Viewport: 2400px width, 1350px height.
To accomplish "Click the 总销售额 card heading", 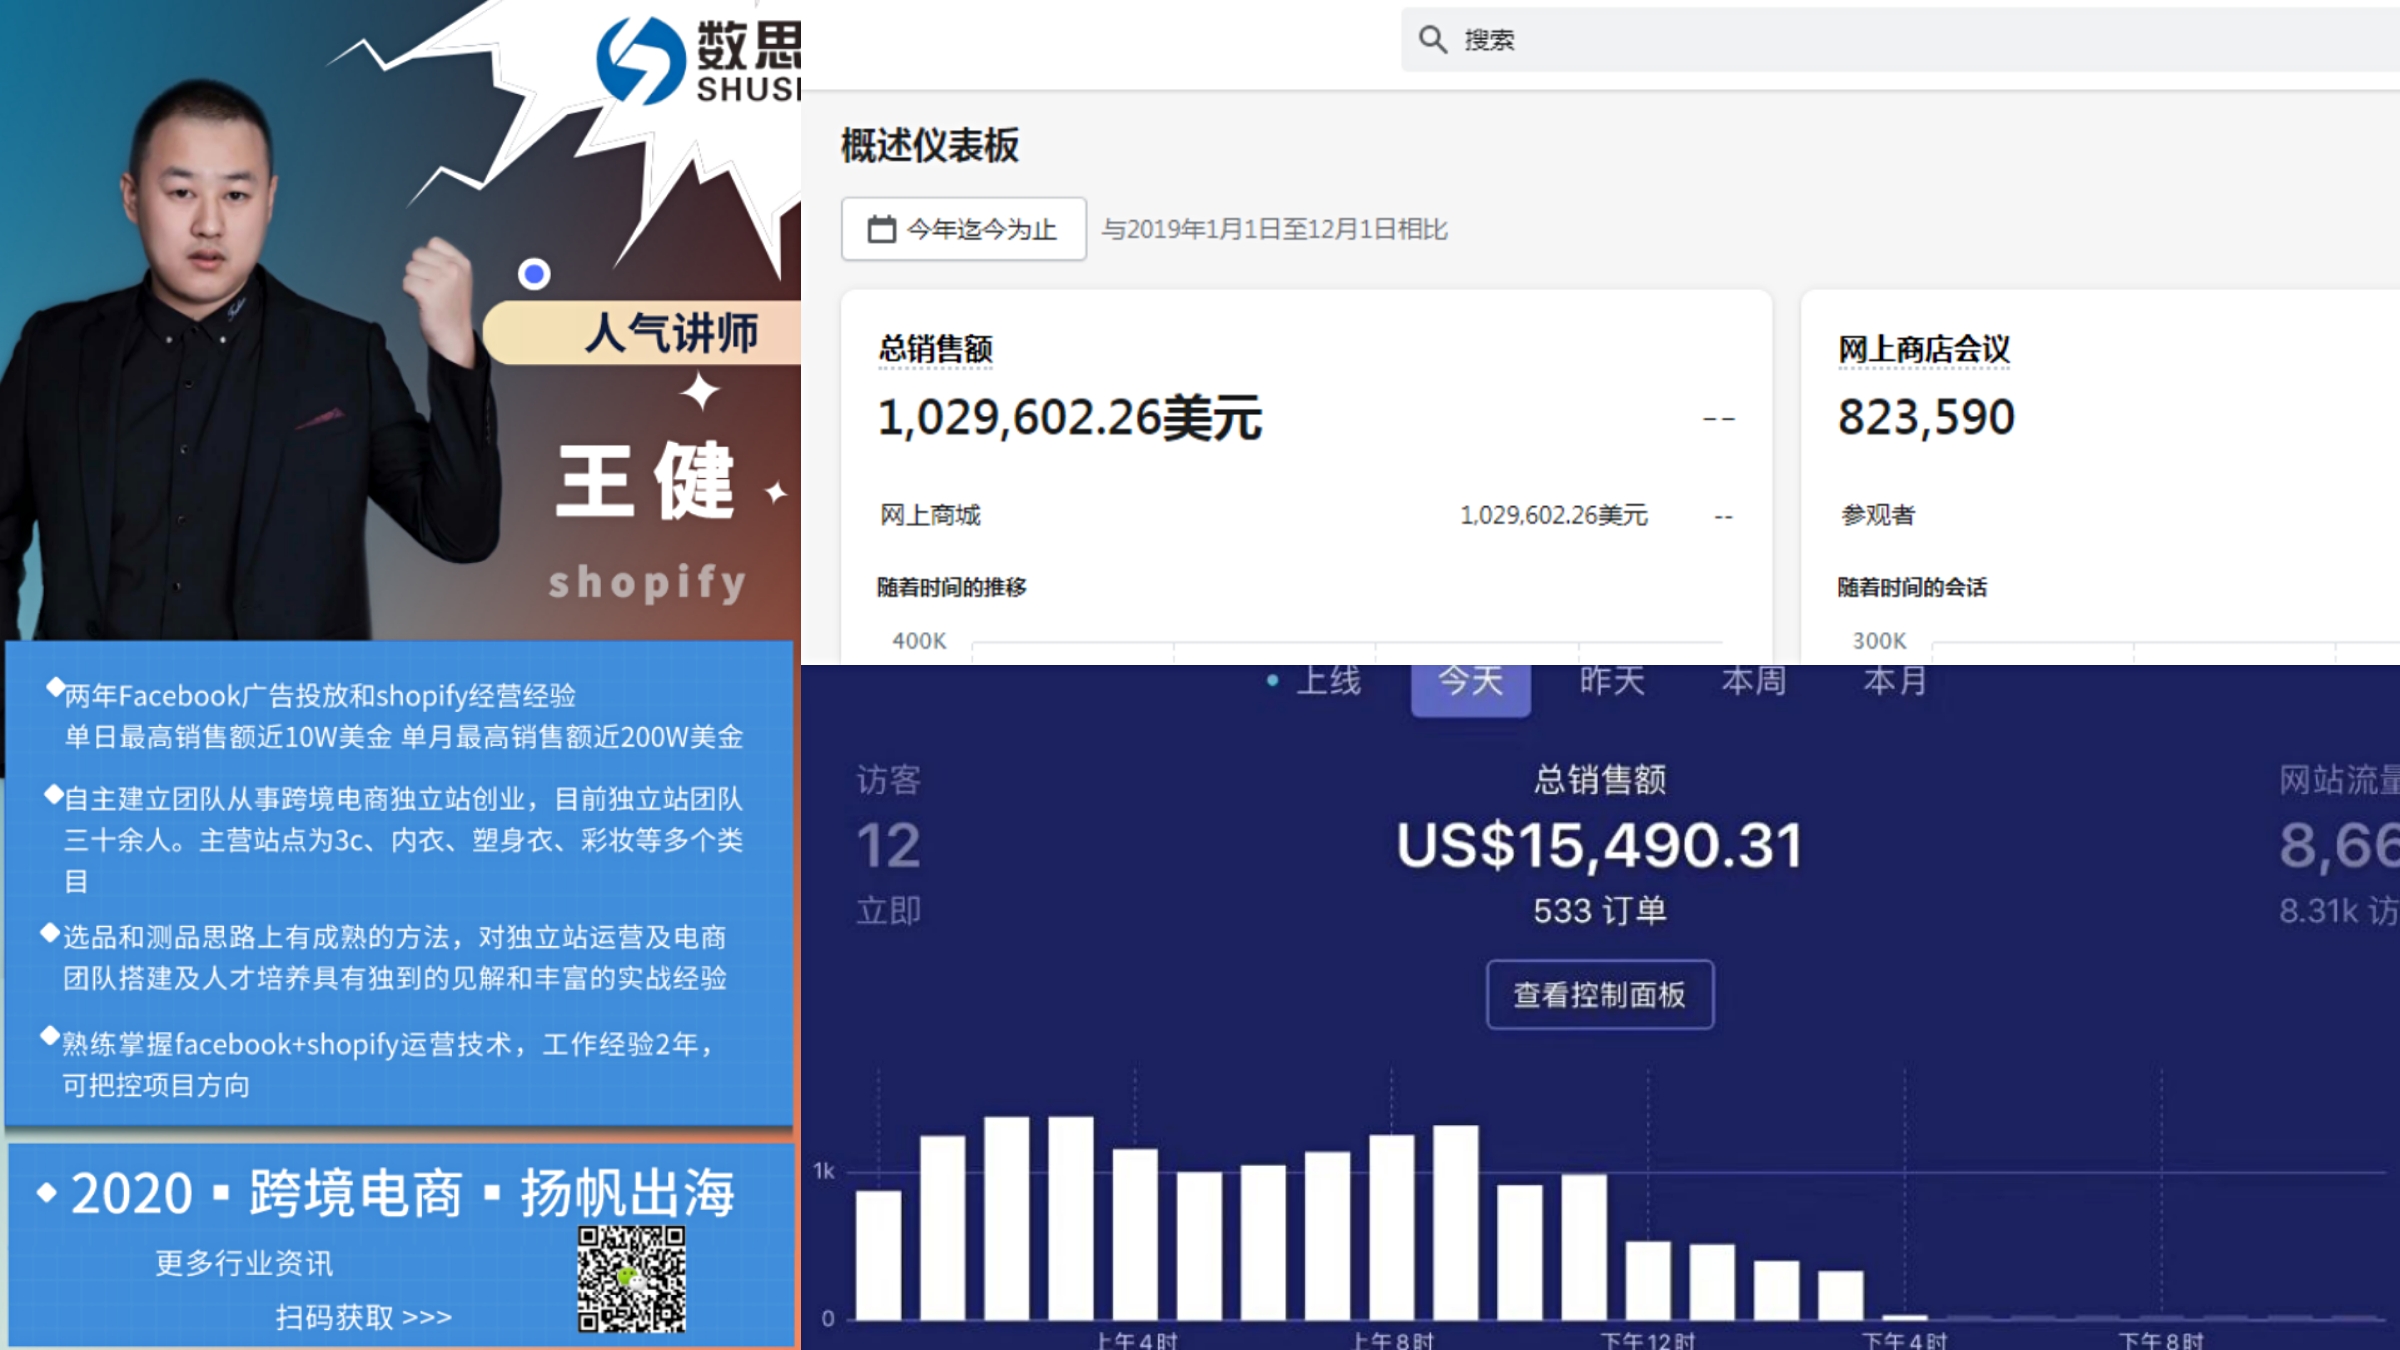I will pyautogui.click(x=935, y=349).
